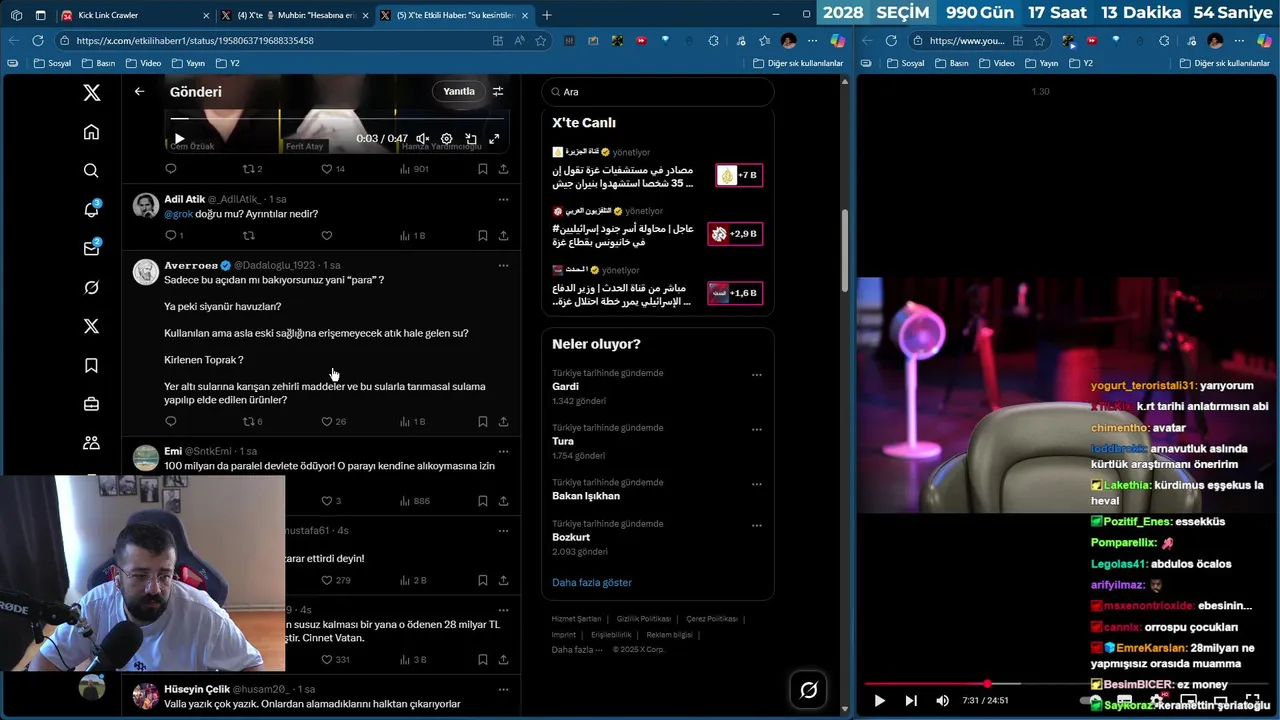Open X messages envelope icon
1280x720 pixels.
[x=91, y=248]
